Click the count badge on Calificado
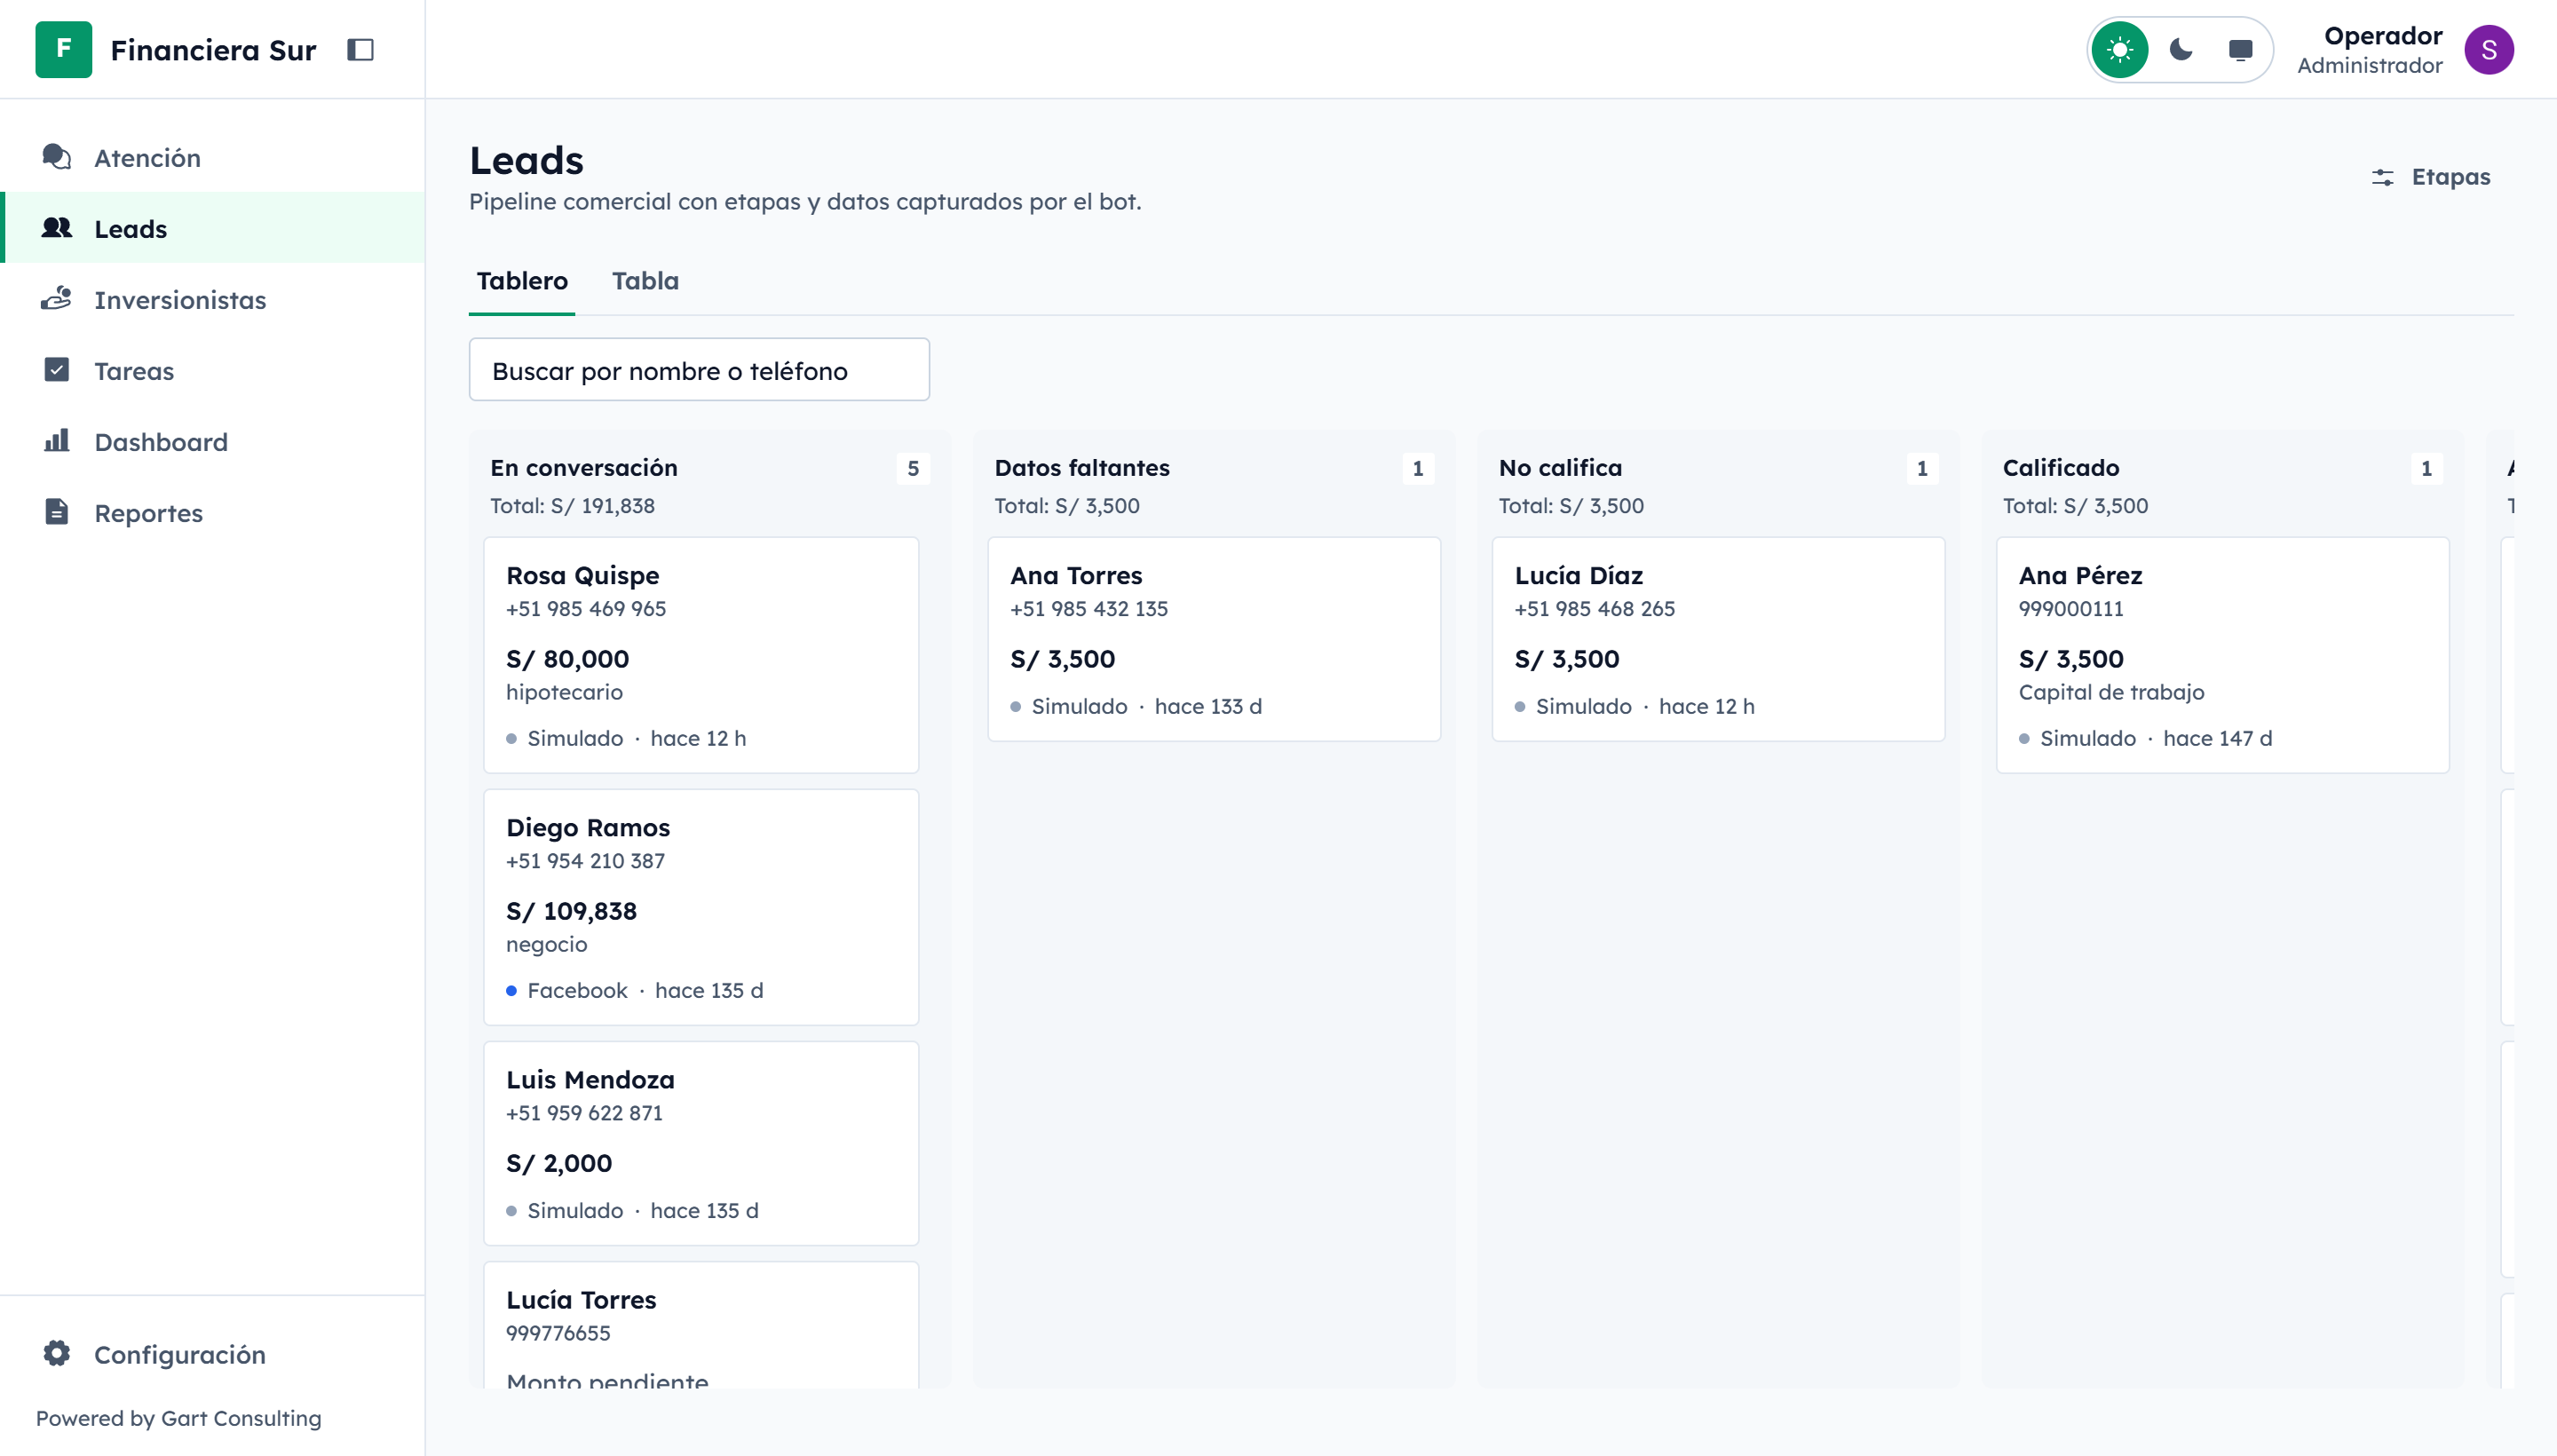The image size is (2557, 1456). [2426, 468]
